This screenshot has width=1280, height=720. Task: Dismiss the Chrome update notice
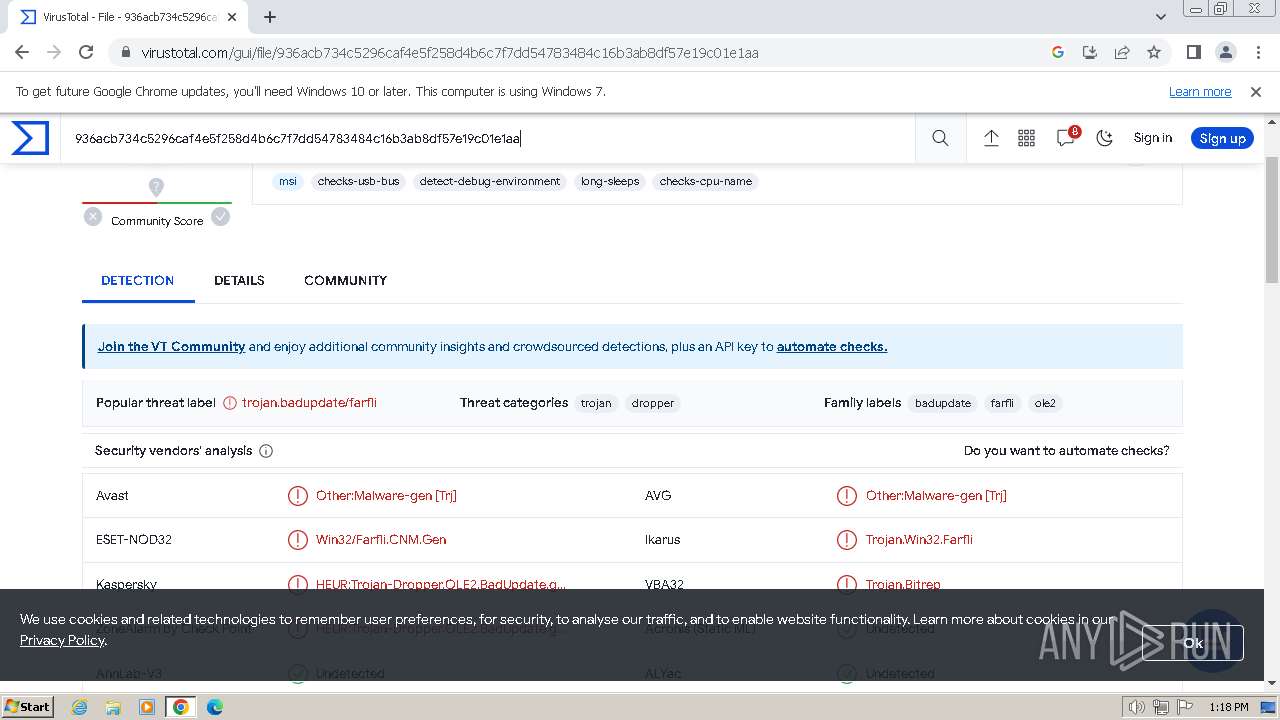[x=1256, y=91]
